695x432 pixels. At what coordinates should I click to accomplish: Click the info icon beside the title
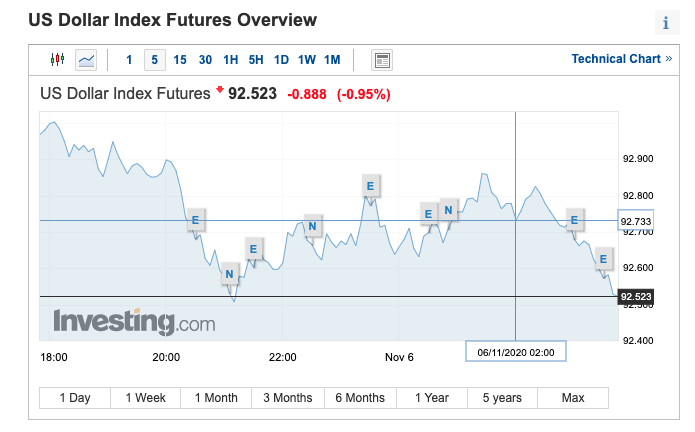click(x=665, y=23)
